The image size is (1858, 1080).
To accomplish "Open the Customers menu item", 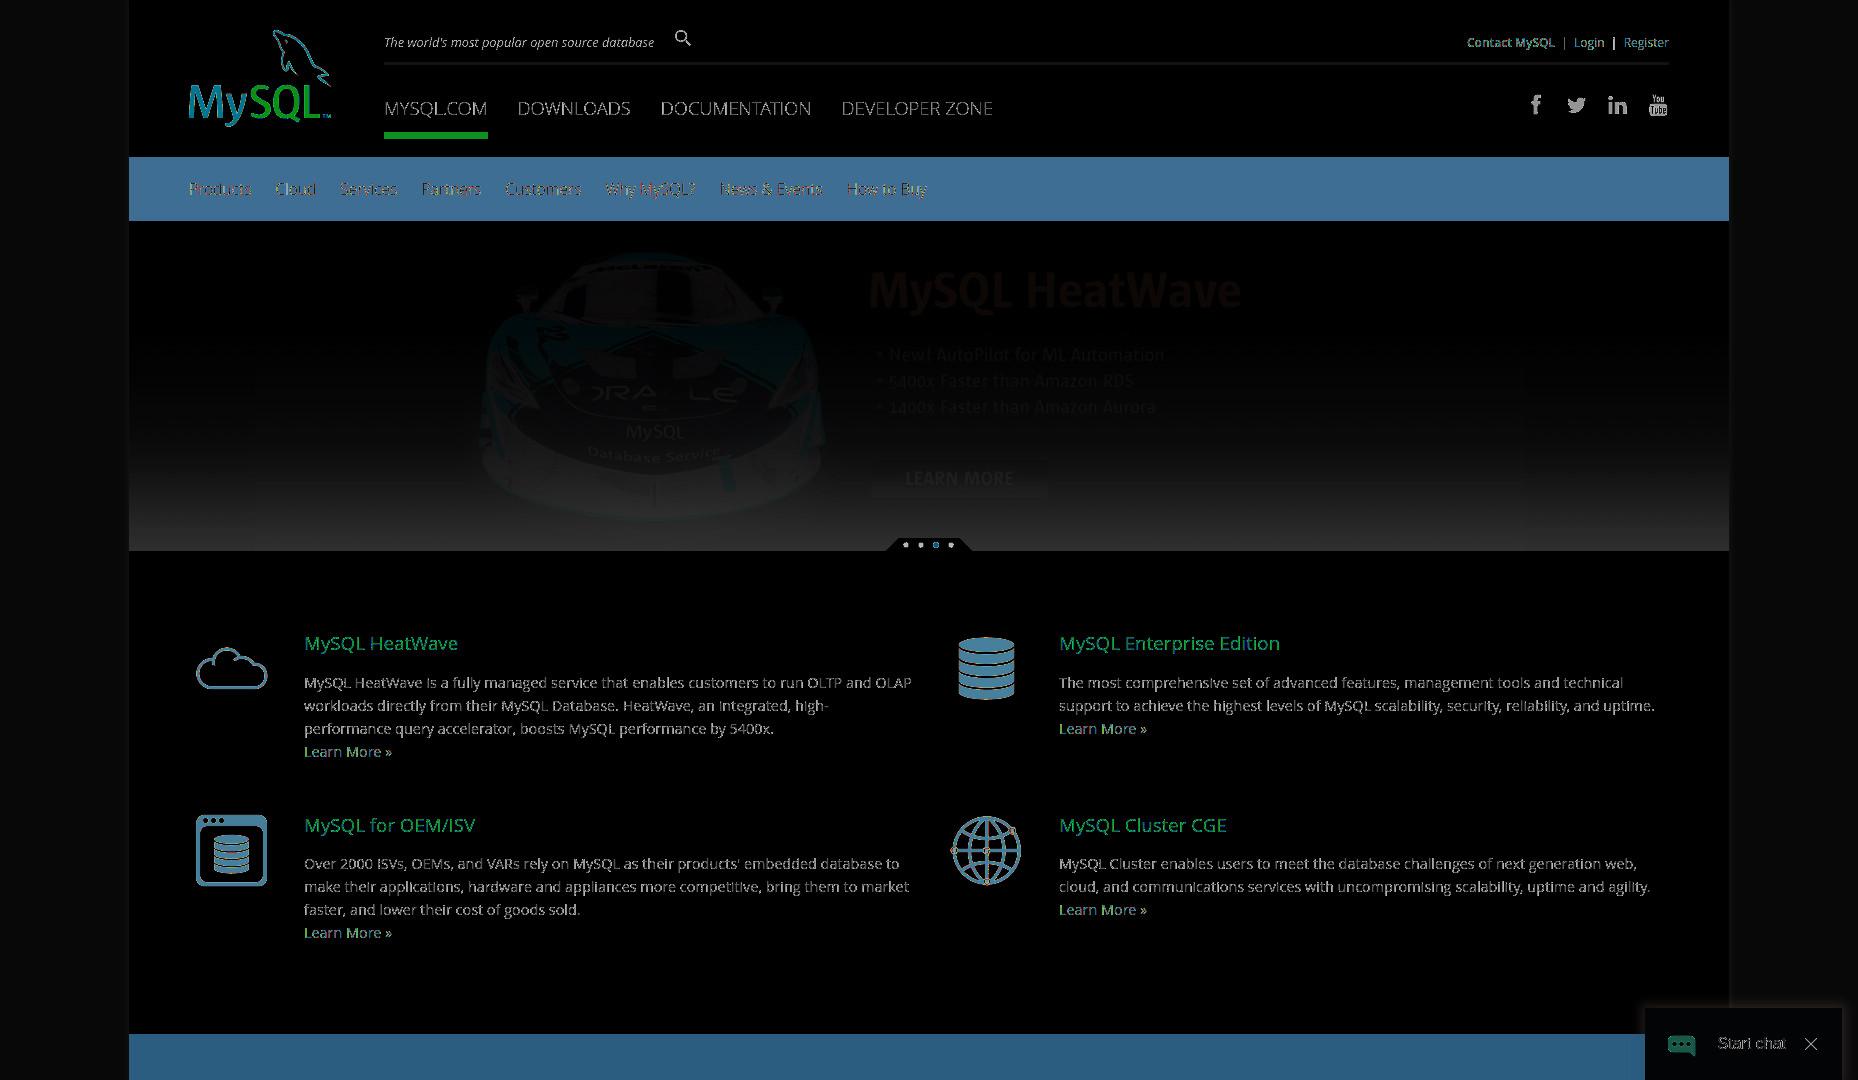I will click(543, 189).
